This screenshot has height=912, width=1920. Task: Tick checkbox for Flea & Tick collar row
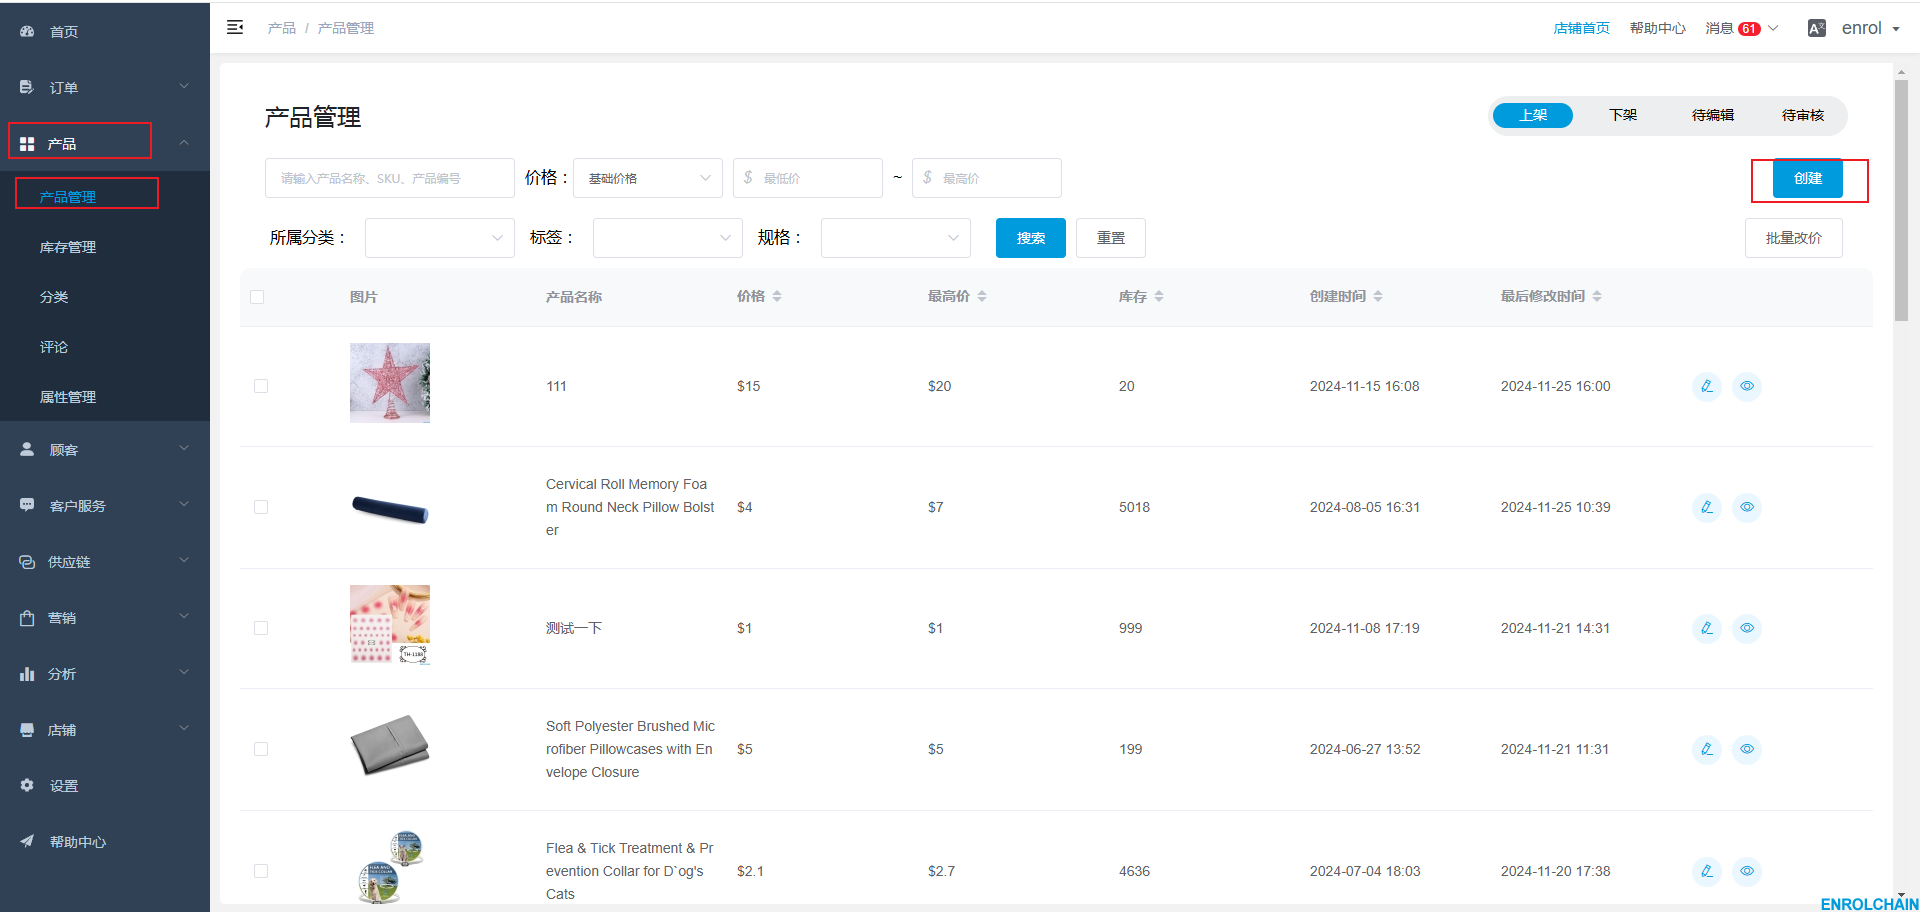(261, 871)
